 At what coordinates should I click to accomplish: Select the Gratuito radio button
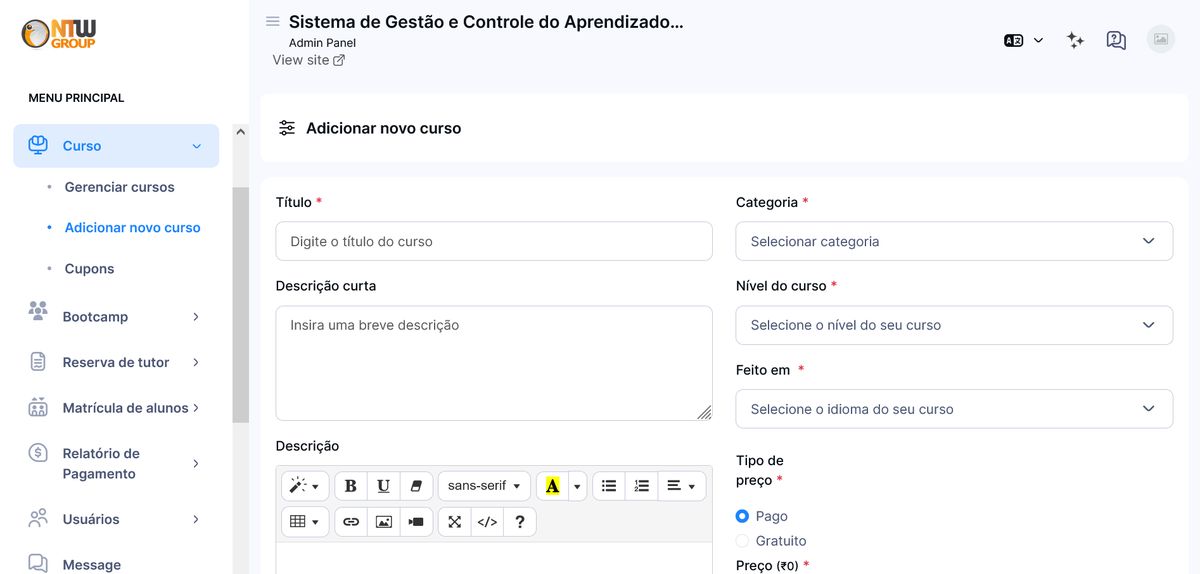(742, 541)
